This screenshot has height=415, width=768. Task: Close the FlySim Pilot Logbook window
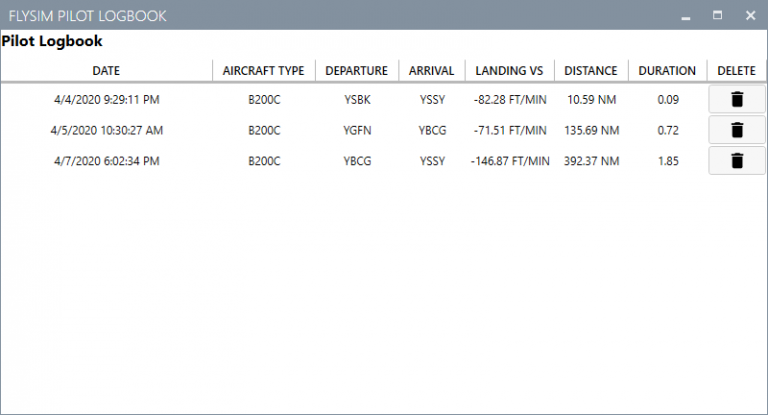pos(749,16)
